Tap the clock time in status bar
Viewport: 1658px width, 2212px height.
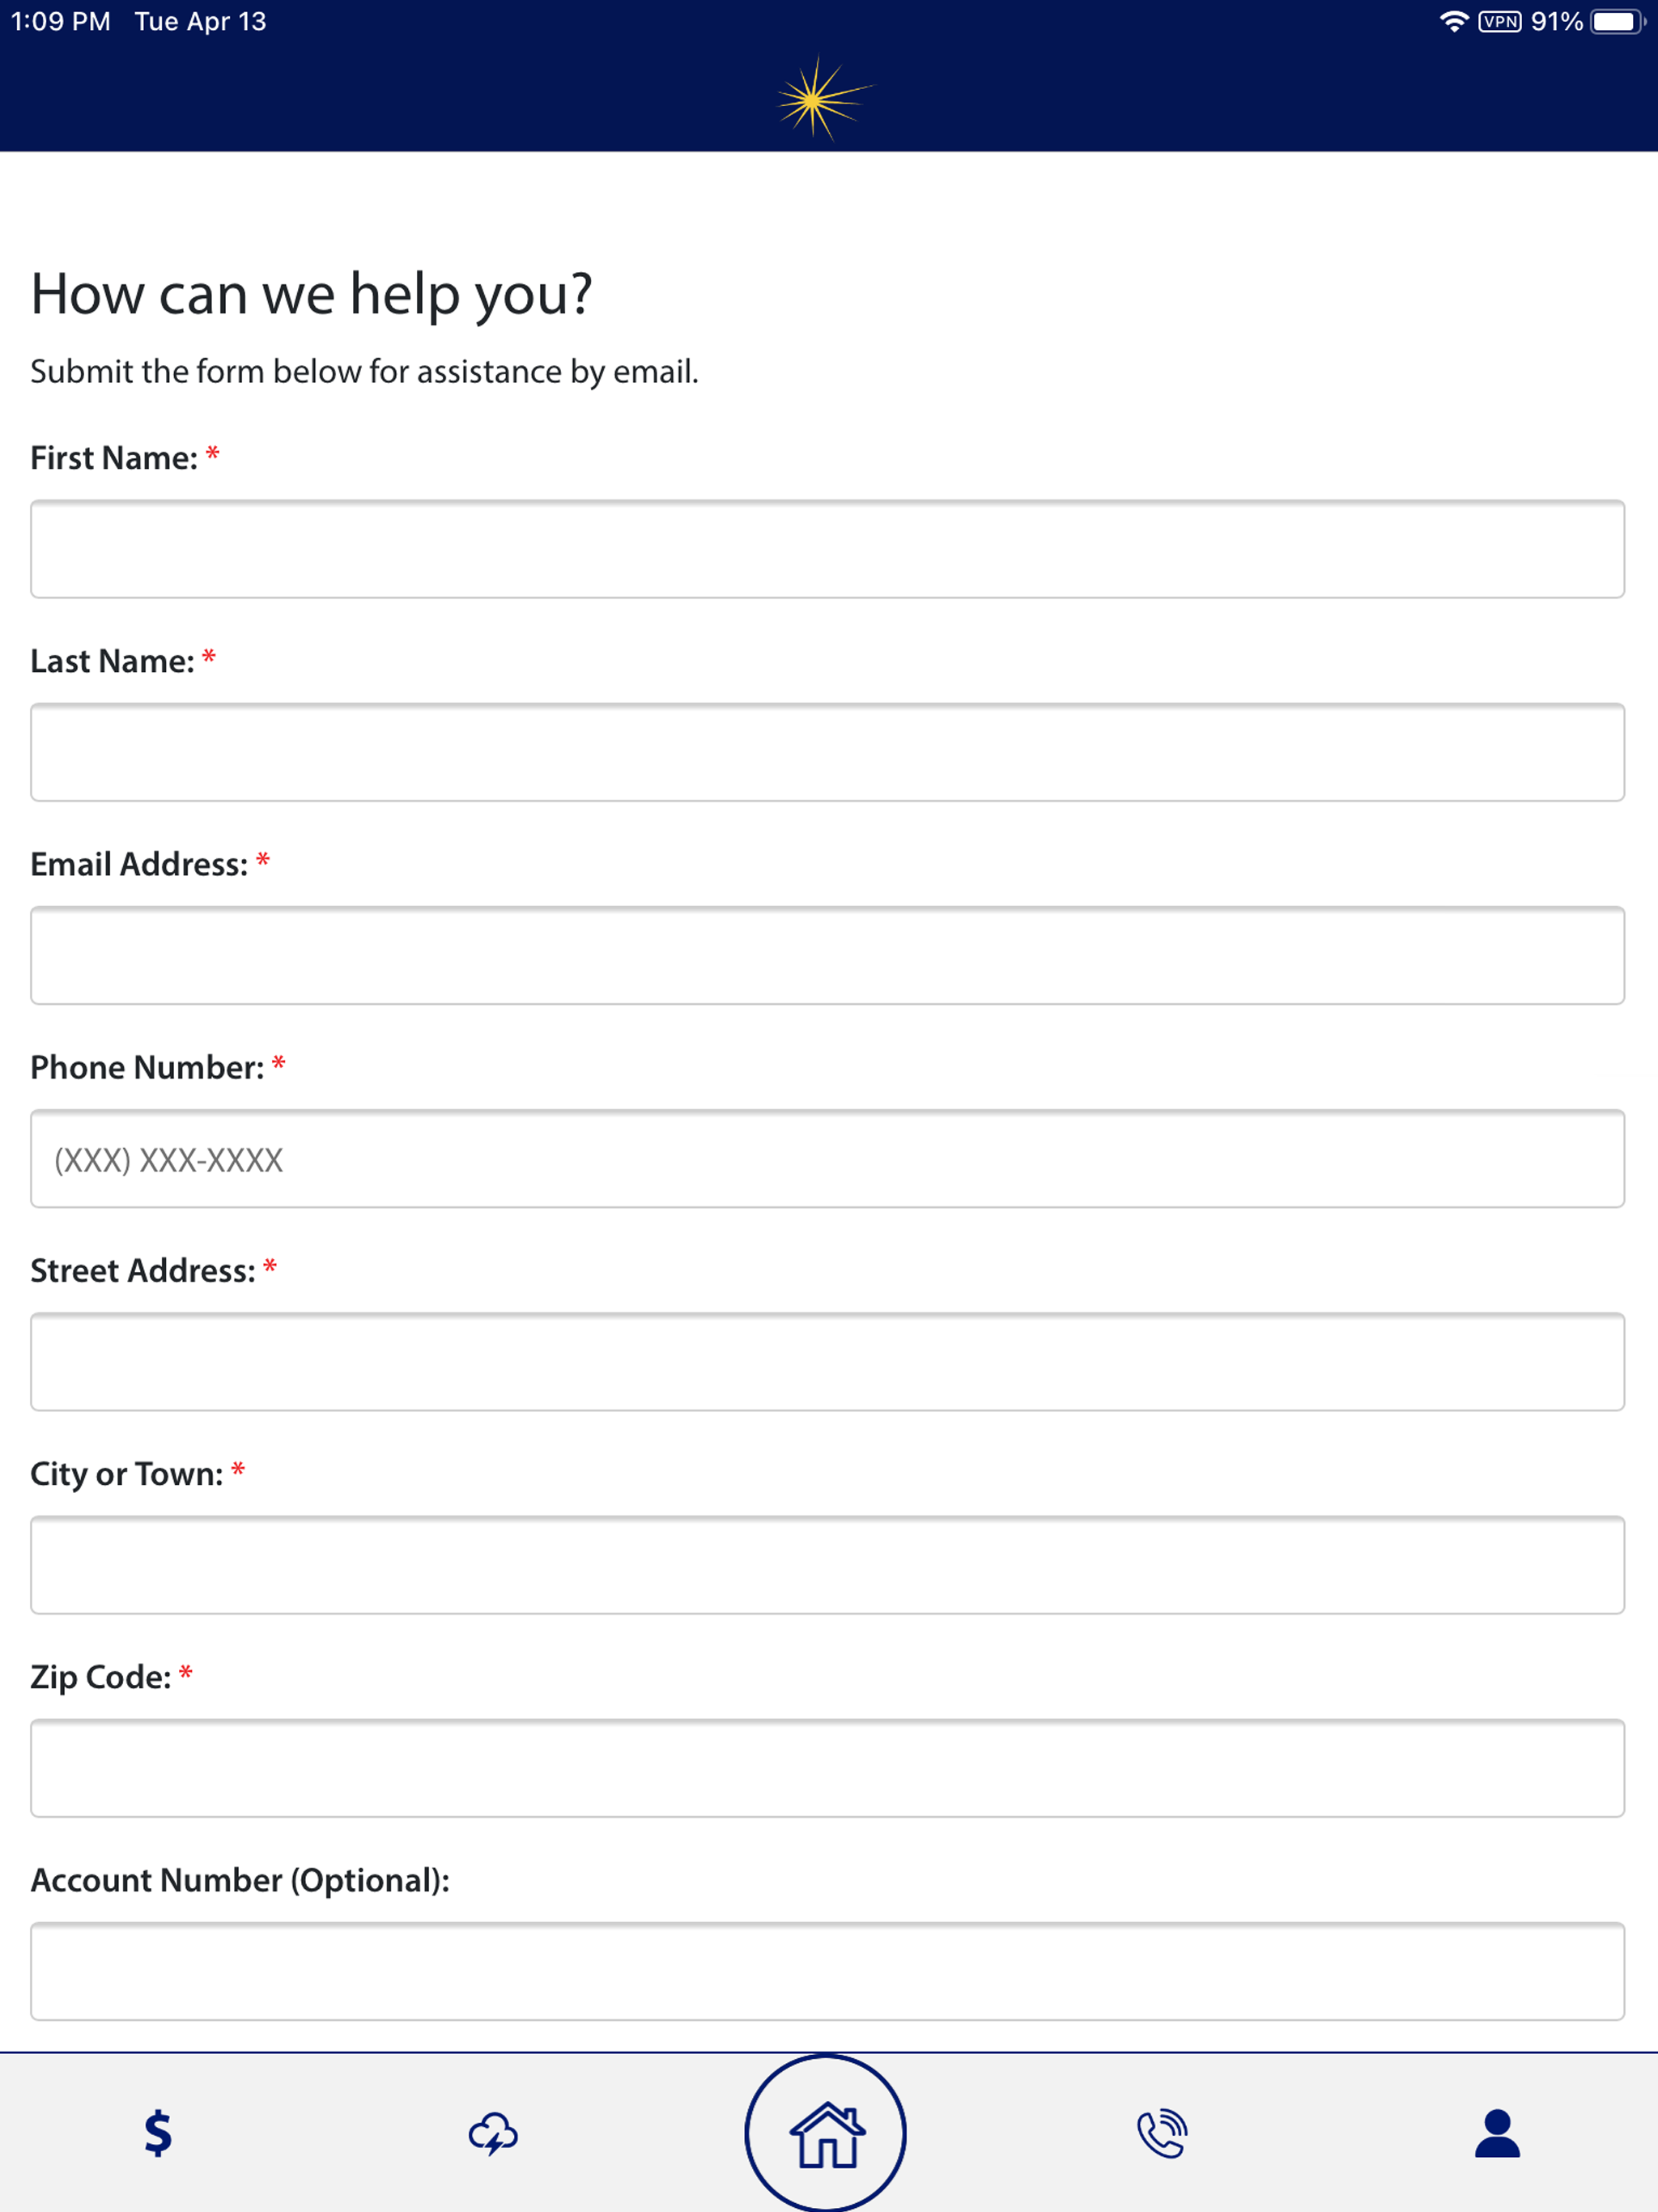pos(61,22)
